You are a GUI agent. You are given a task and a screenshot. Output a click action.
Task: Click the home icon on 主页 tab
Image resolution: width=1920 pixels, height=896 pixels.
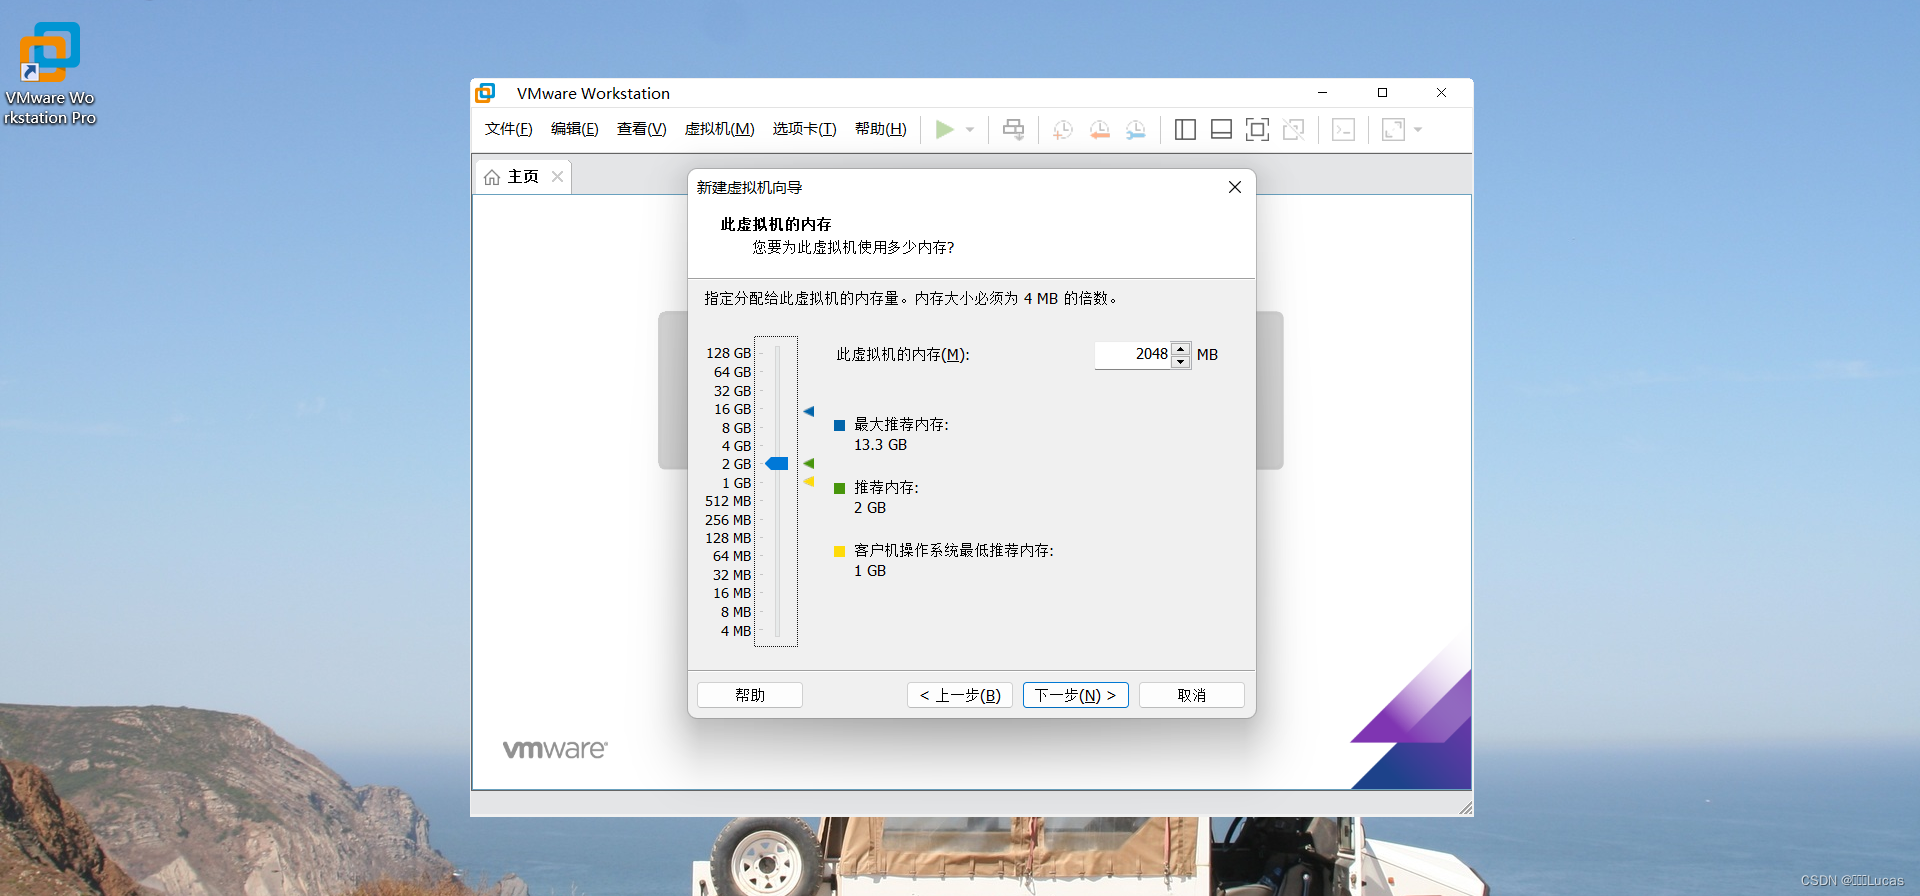click(x=492, y=177)
